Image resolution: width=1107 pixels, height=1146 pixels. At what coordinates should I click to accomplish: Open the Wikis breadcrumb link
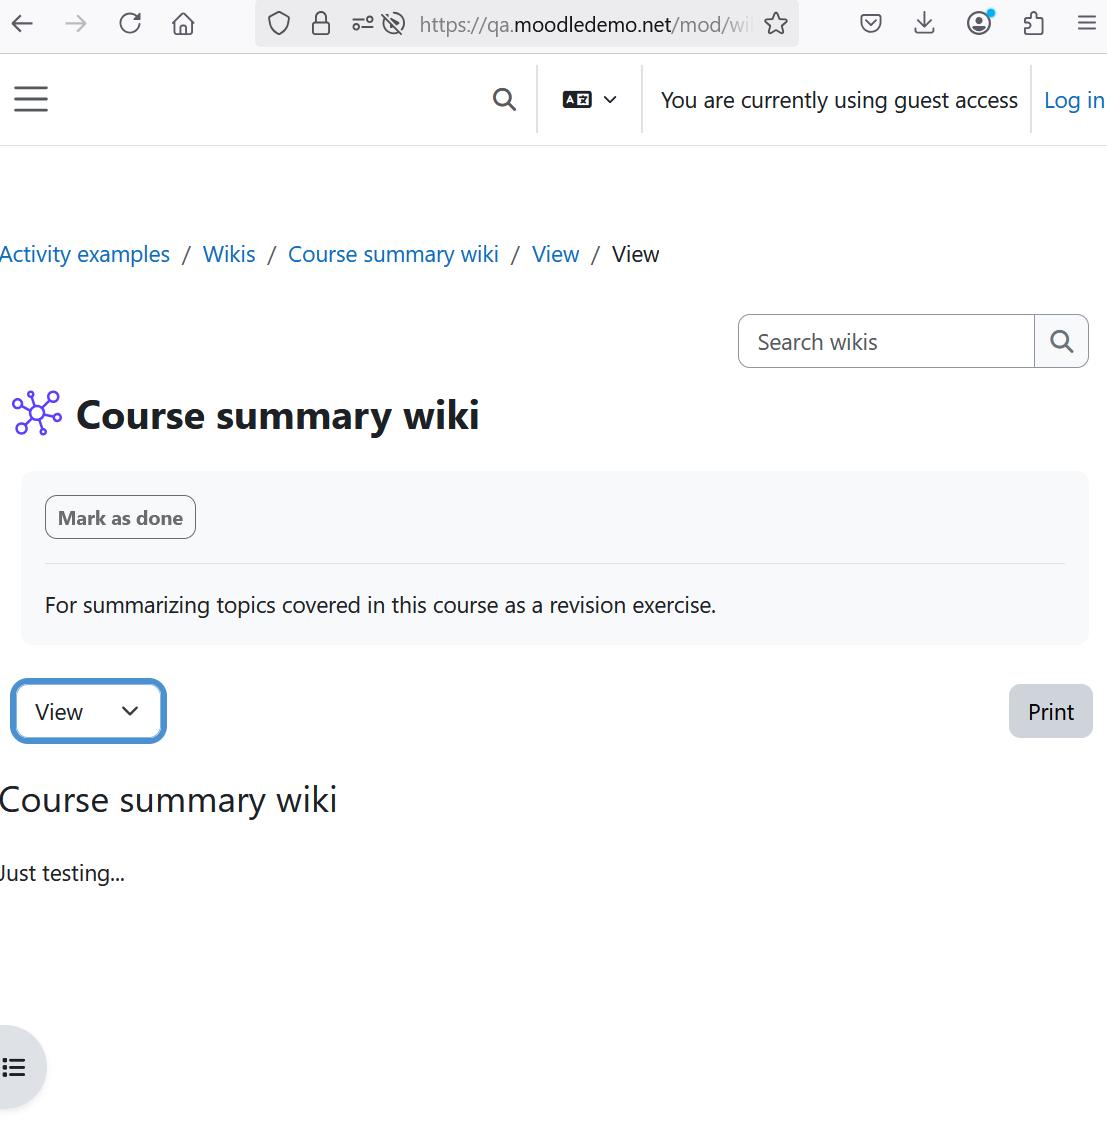229,254
